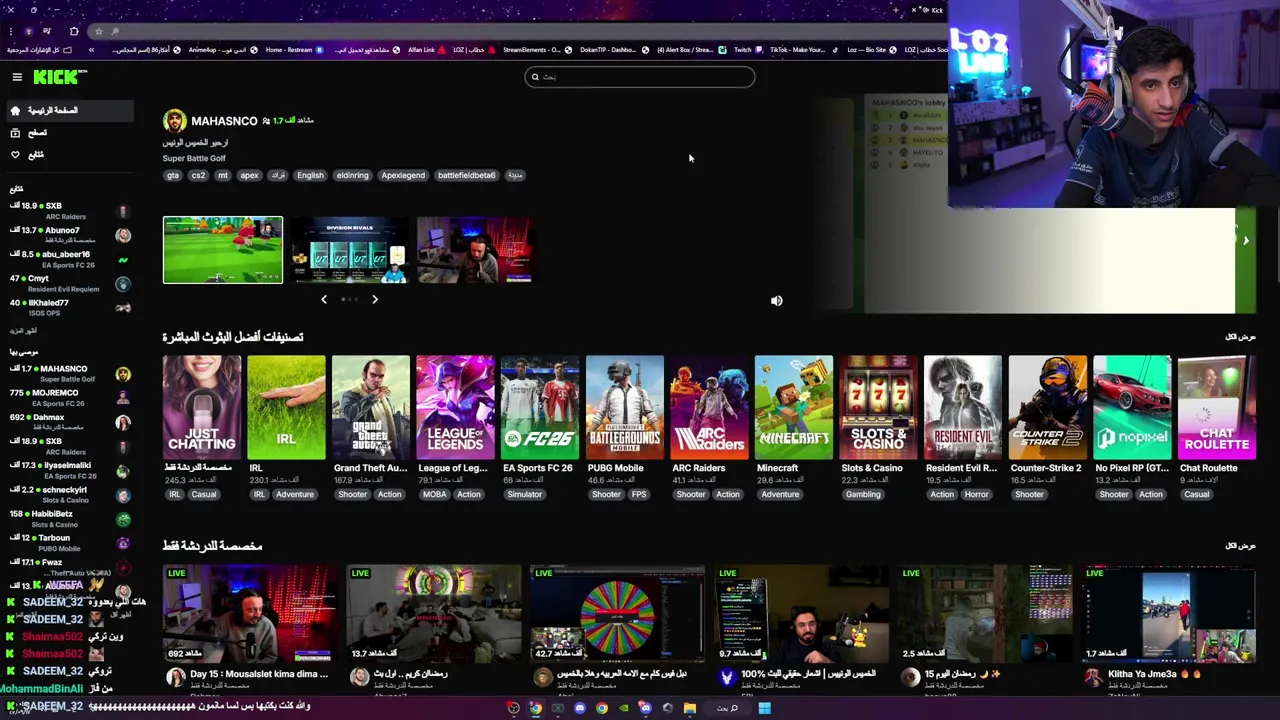Click the 'Apexlegend' tag chip
Image resolution: width=1280 pixels, height=720 pixels.
click(403, 175)
